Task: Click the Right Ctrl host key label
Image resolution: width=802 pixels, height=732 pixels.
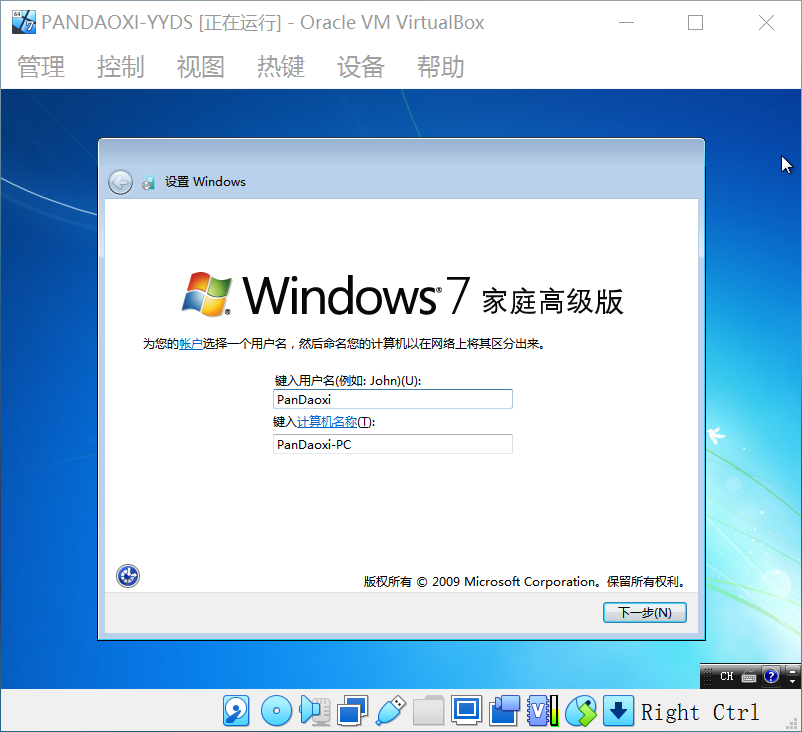Action: [700, 712]
